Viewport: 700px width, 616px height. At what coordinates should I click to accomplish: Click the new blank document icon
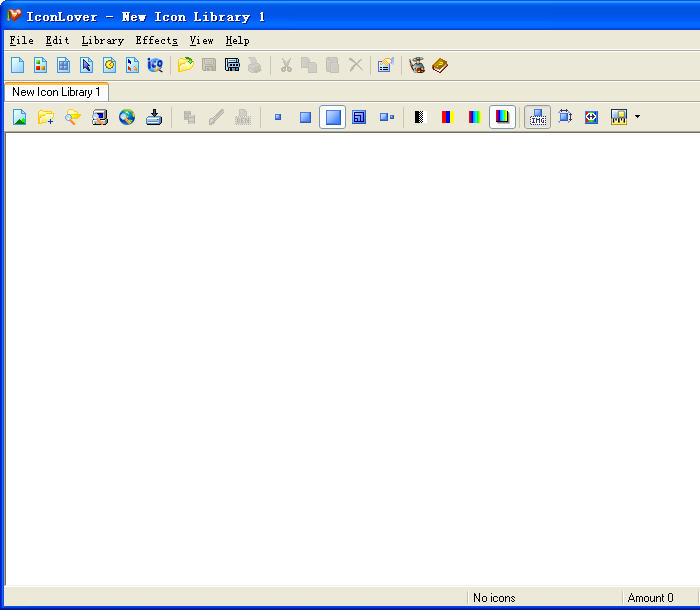coord(18,65)
